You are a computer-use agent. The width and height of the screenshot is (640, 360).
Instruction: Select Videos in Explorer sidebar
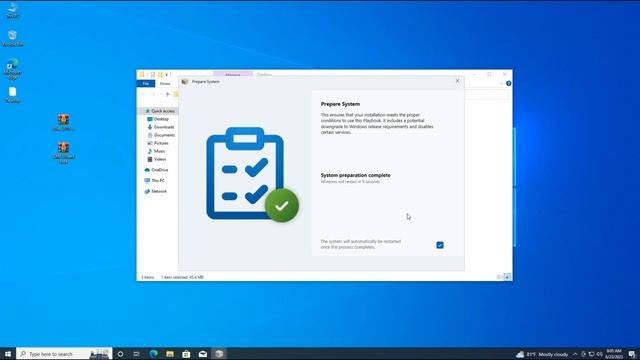coord(157,159)
